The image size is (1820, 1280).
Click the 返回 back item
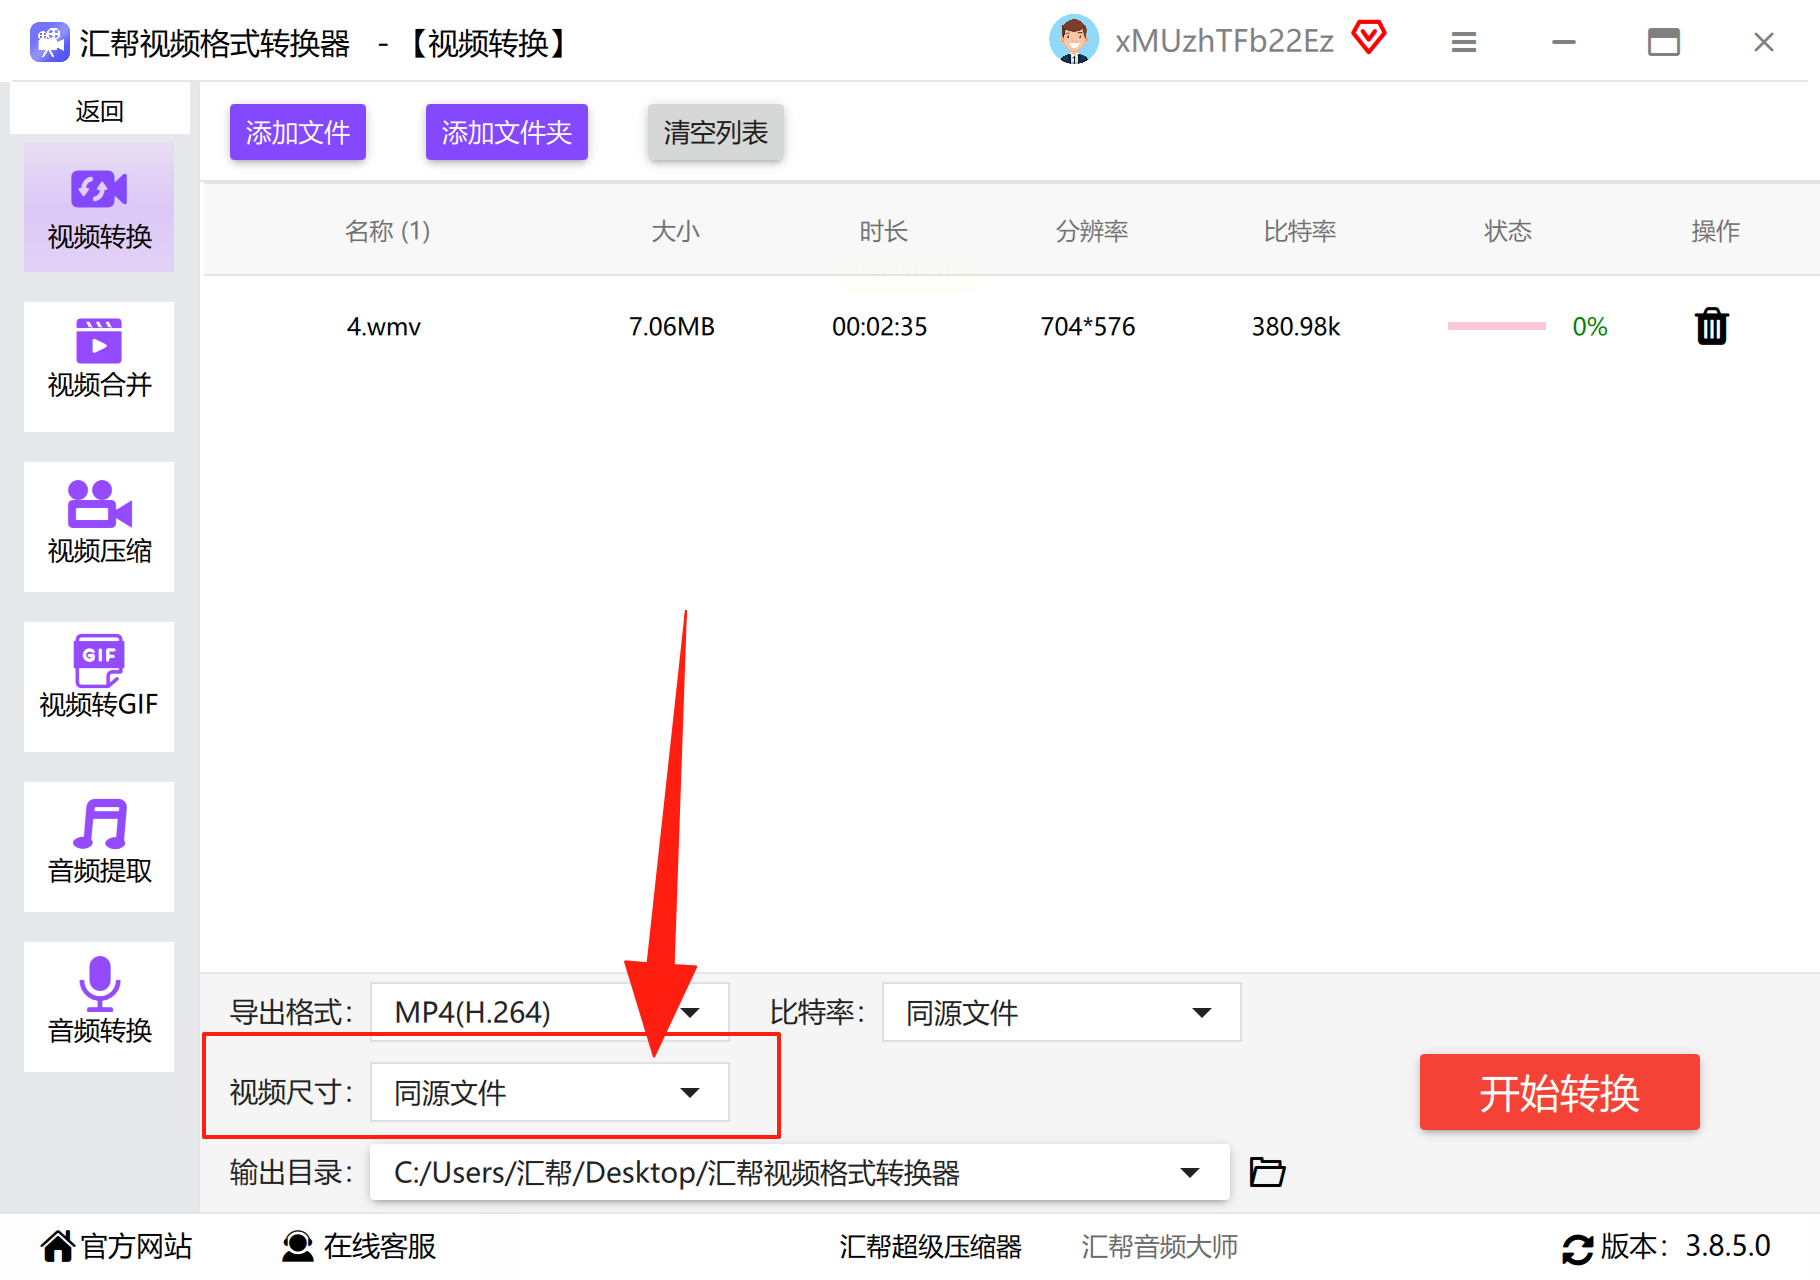[99, 110]
